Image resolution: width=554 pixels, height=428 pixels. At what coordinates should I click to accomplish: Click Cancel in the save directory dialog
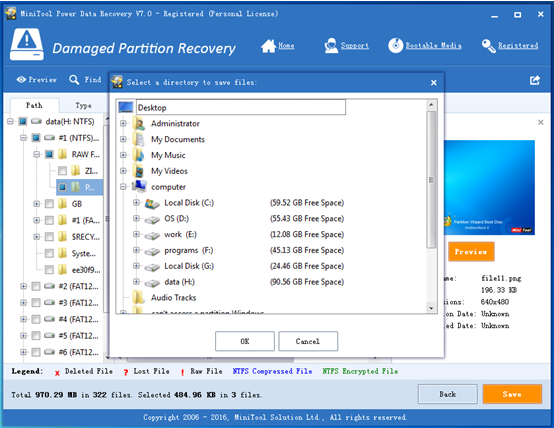point(308,341)
